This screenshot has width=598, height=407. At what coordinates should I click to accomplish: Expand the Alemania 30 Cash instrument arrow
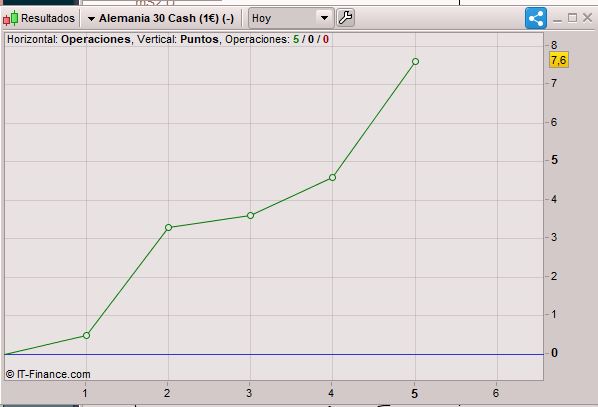(x=91, y=19)
